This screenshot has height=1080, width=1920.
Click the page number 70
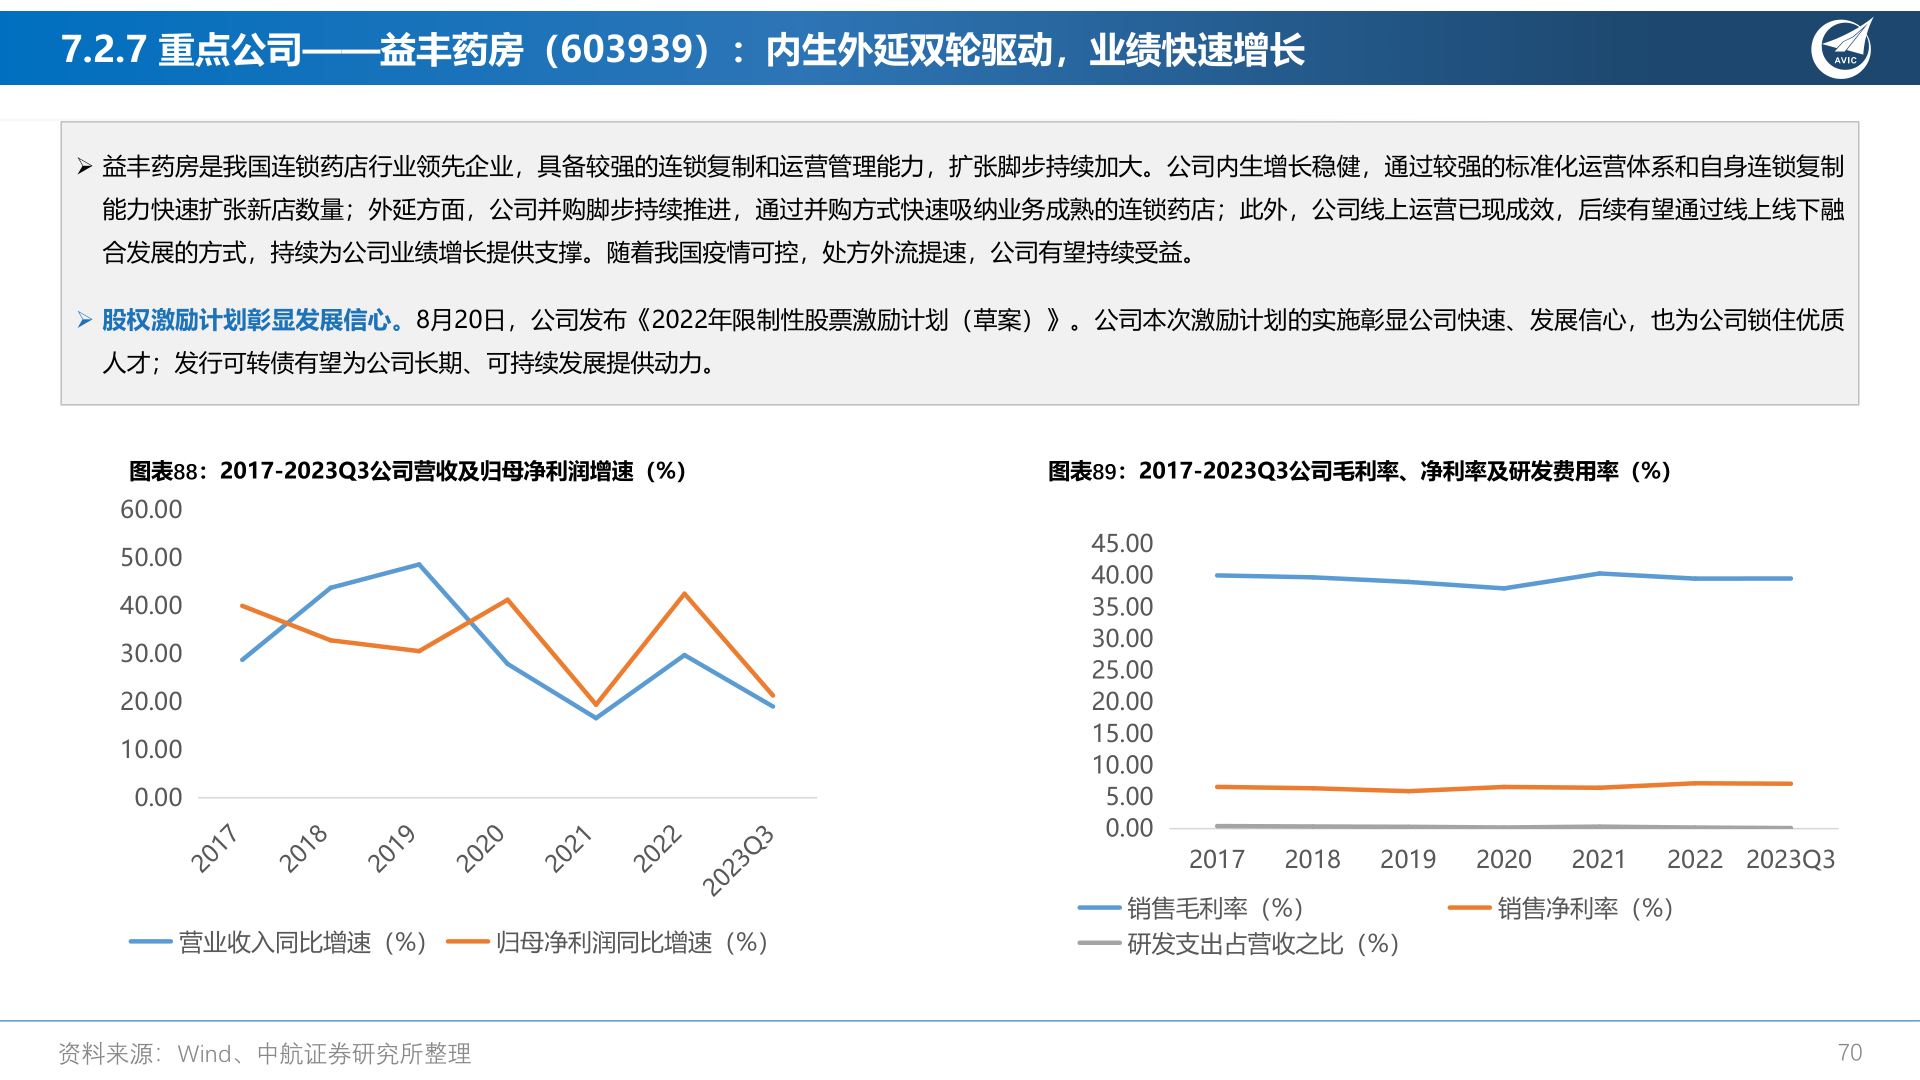coord(1849,1052)
